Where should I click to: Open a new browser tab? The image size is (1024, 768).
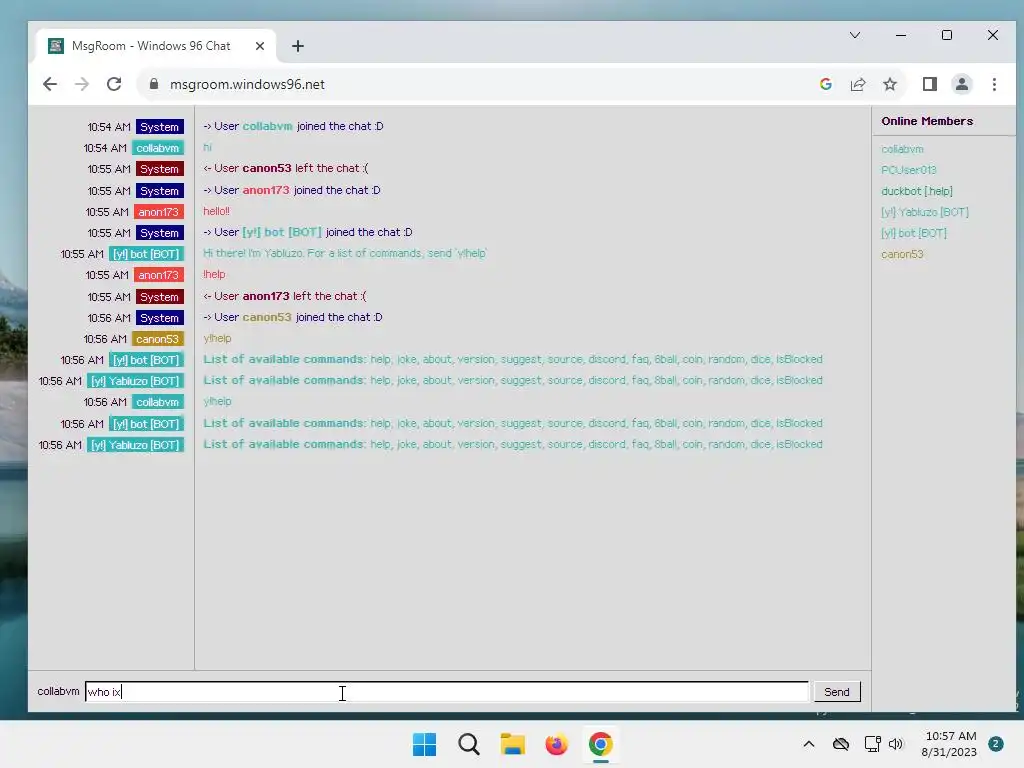(x=298, y=46)
